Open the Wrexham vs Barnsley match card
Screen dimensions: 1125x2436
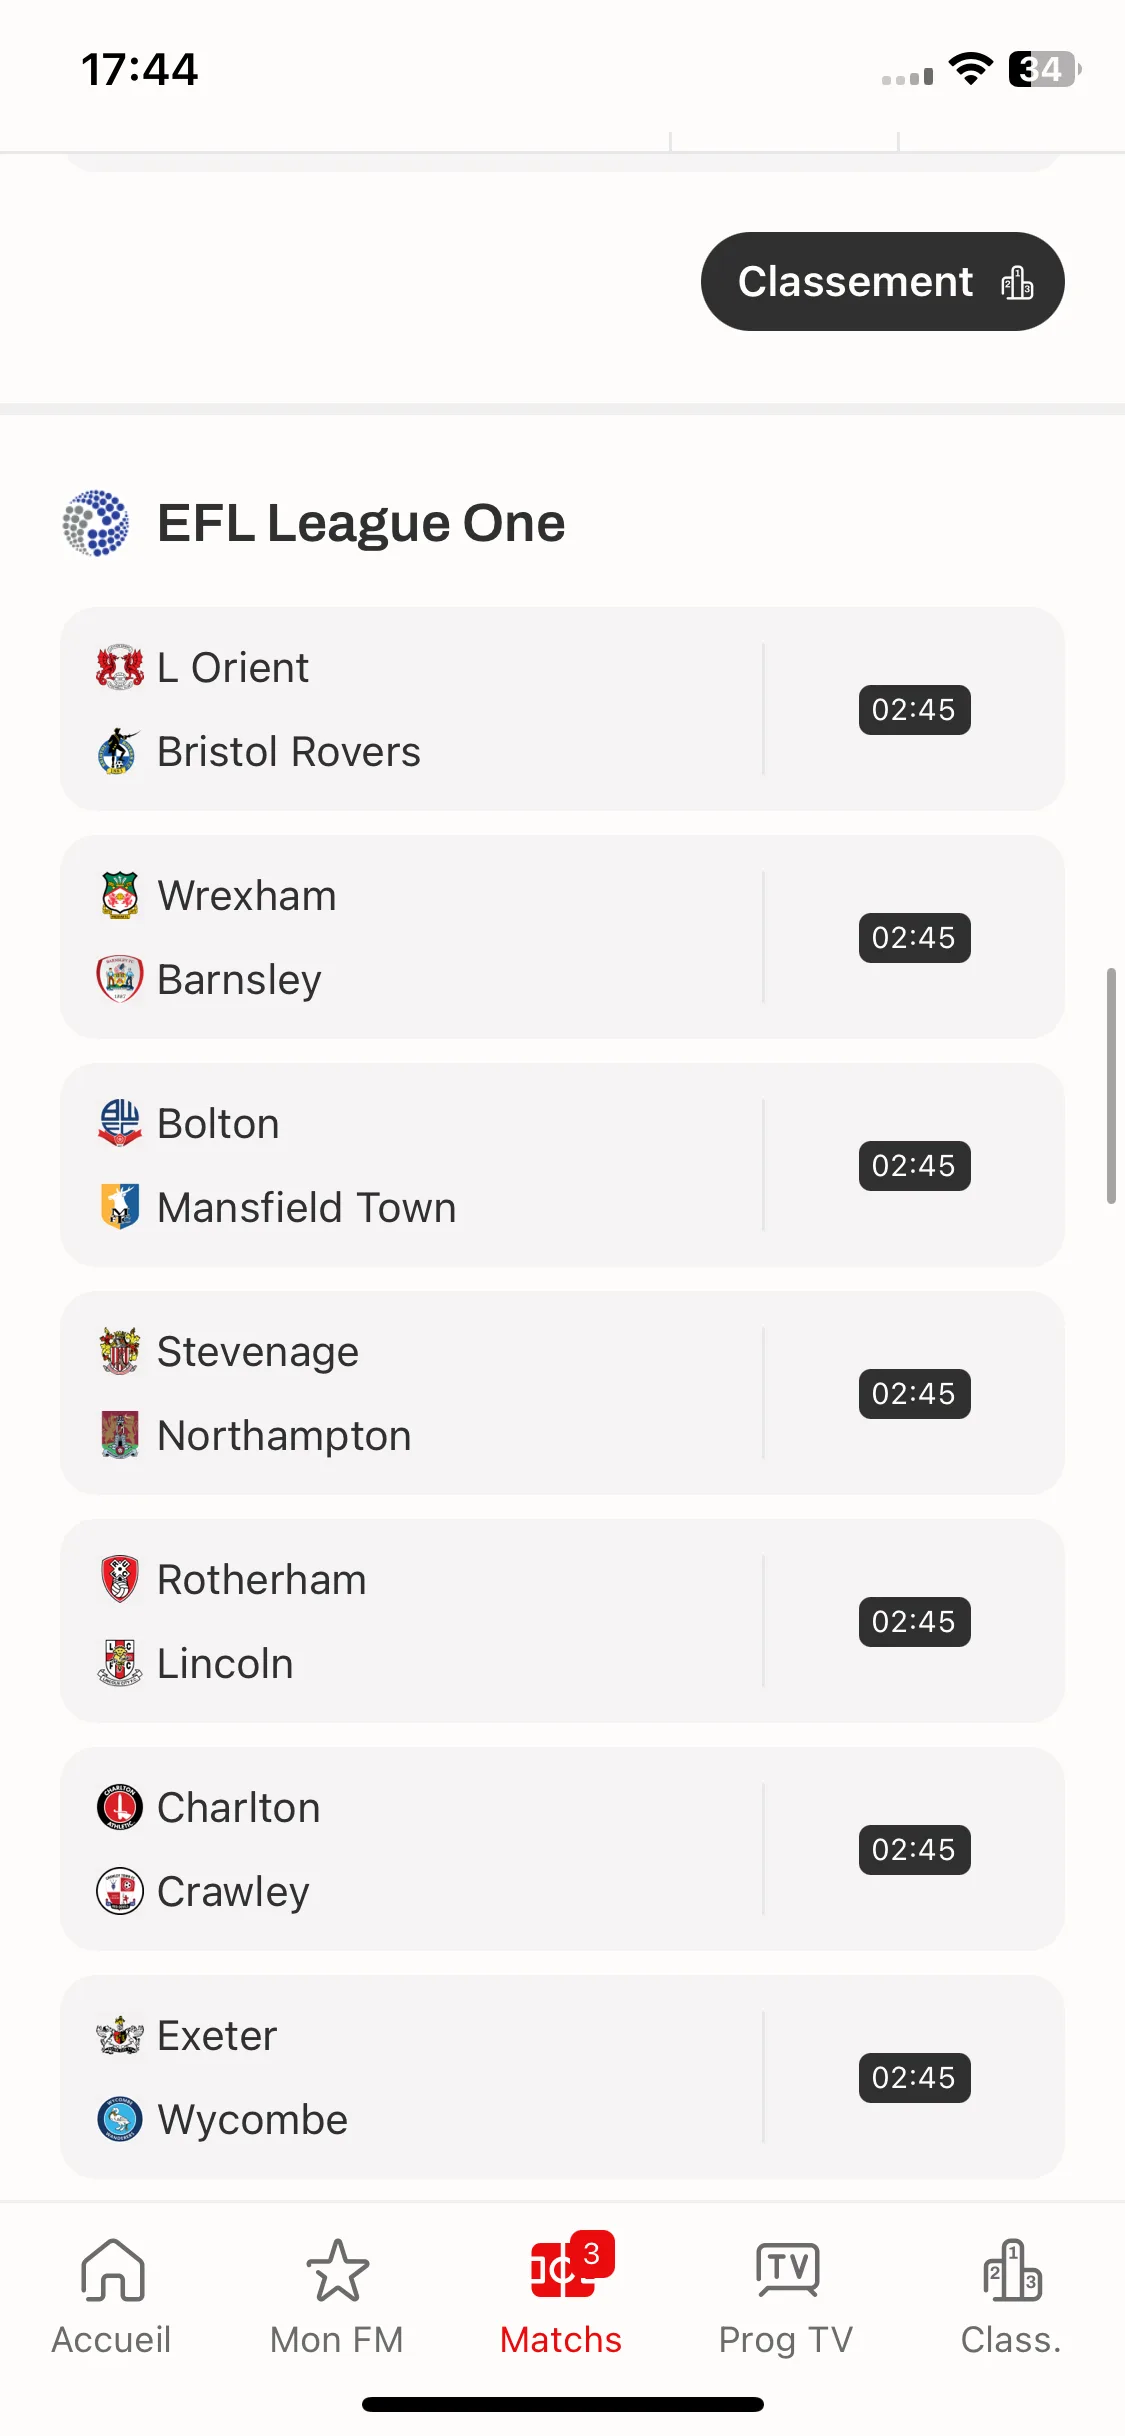pos(562,937)
